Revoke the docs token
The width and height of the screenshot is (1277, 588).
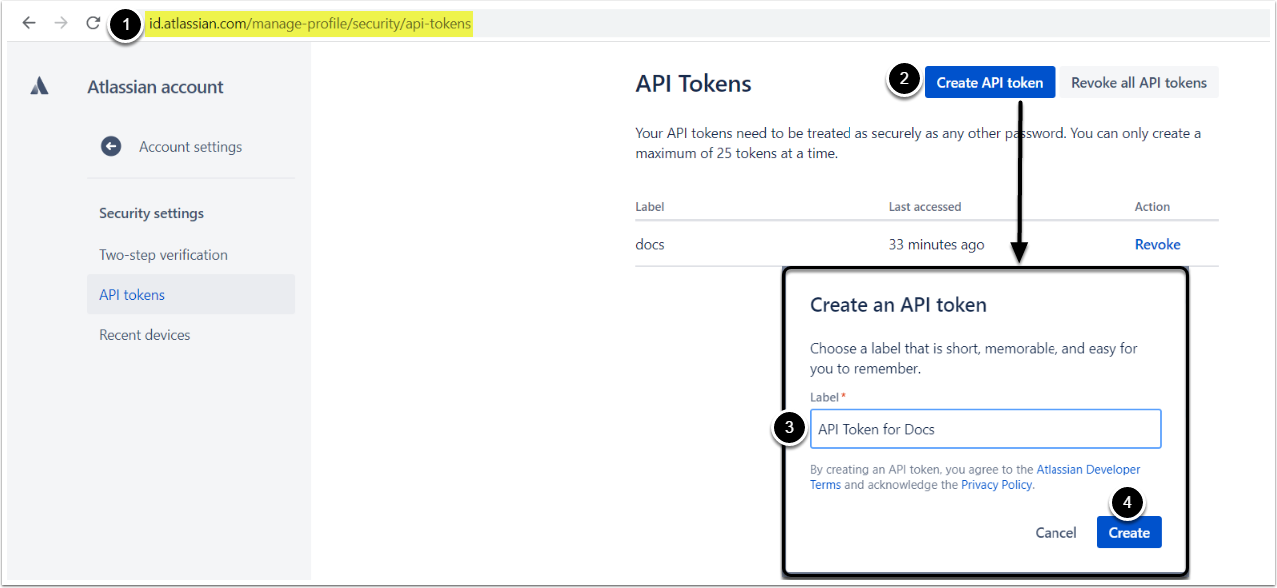[x=1157, y=244]
